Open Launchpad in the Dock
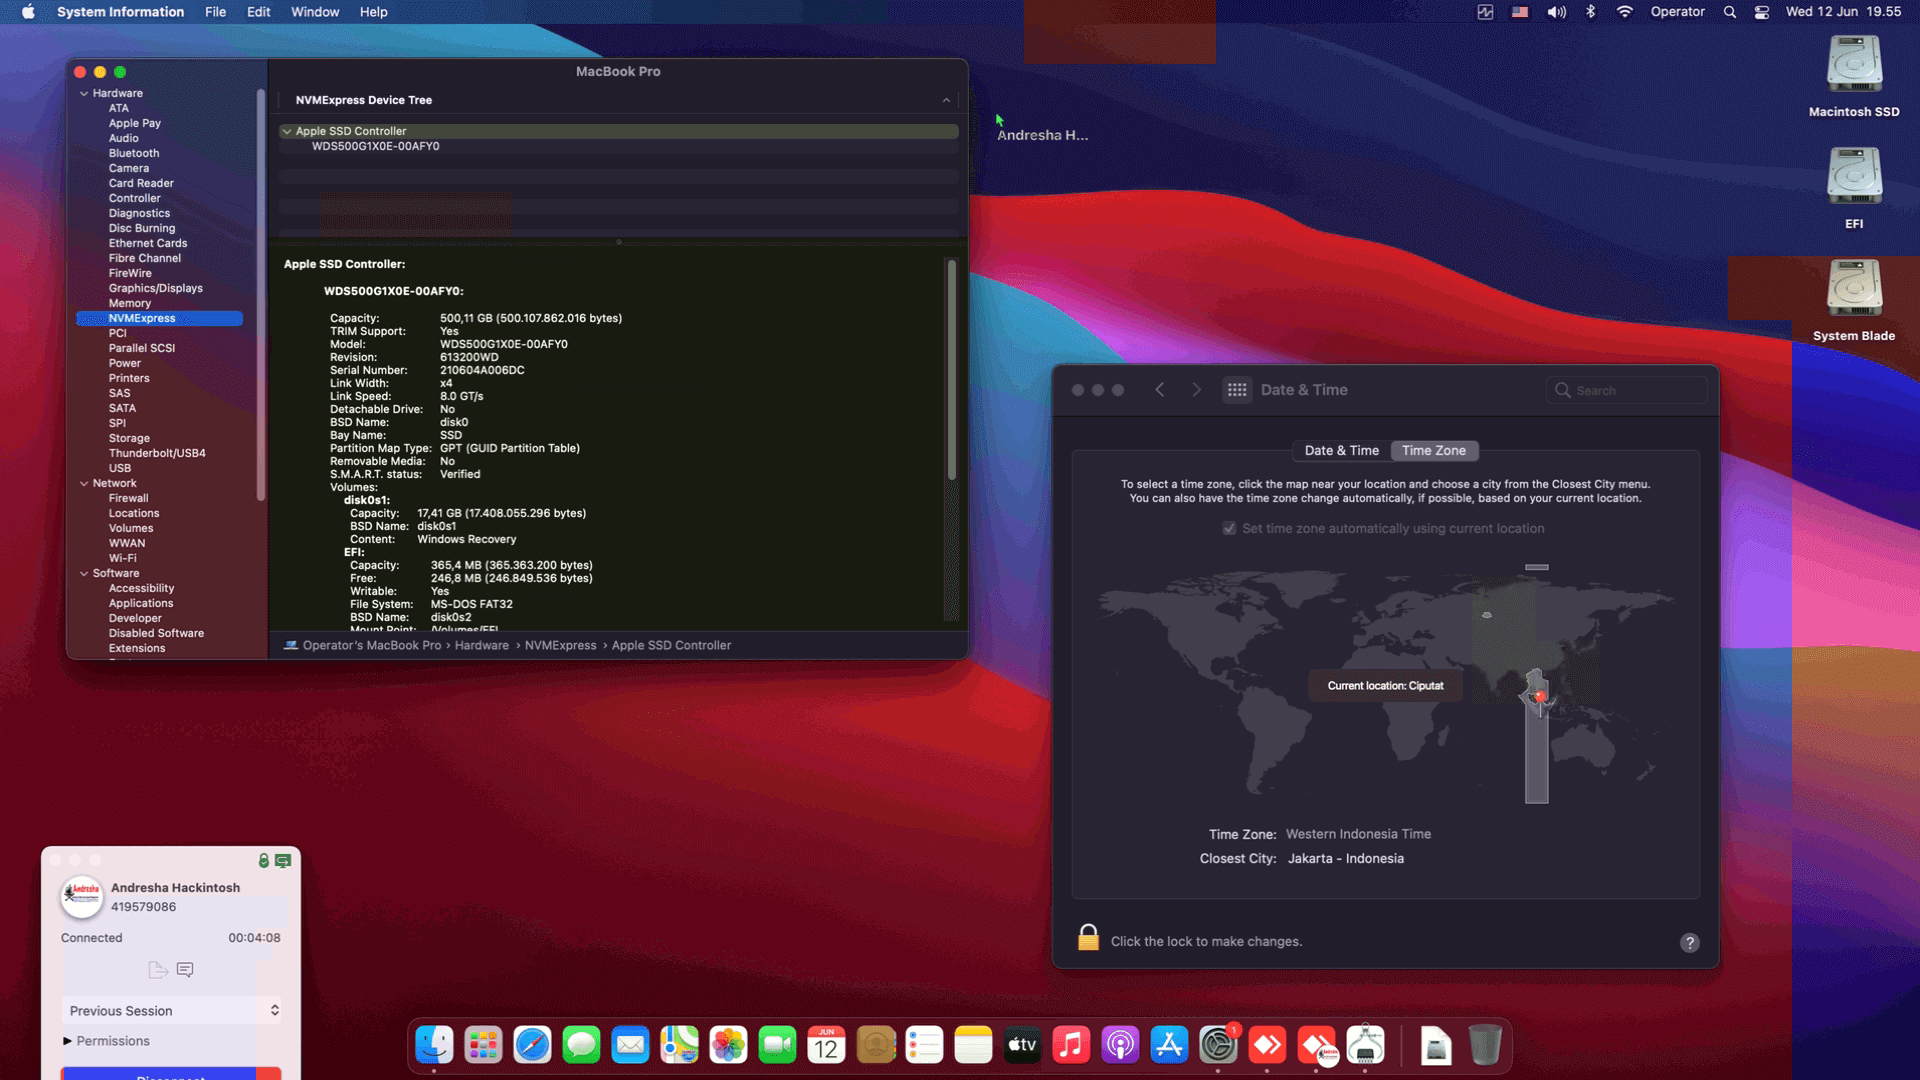Screen dimensions: 1920x1080 pos(483,1046)
